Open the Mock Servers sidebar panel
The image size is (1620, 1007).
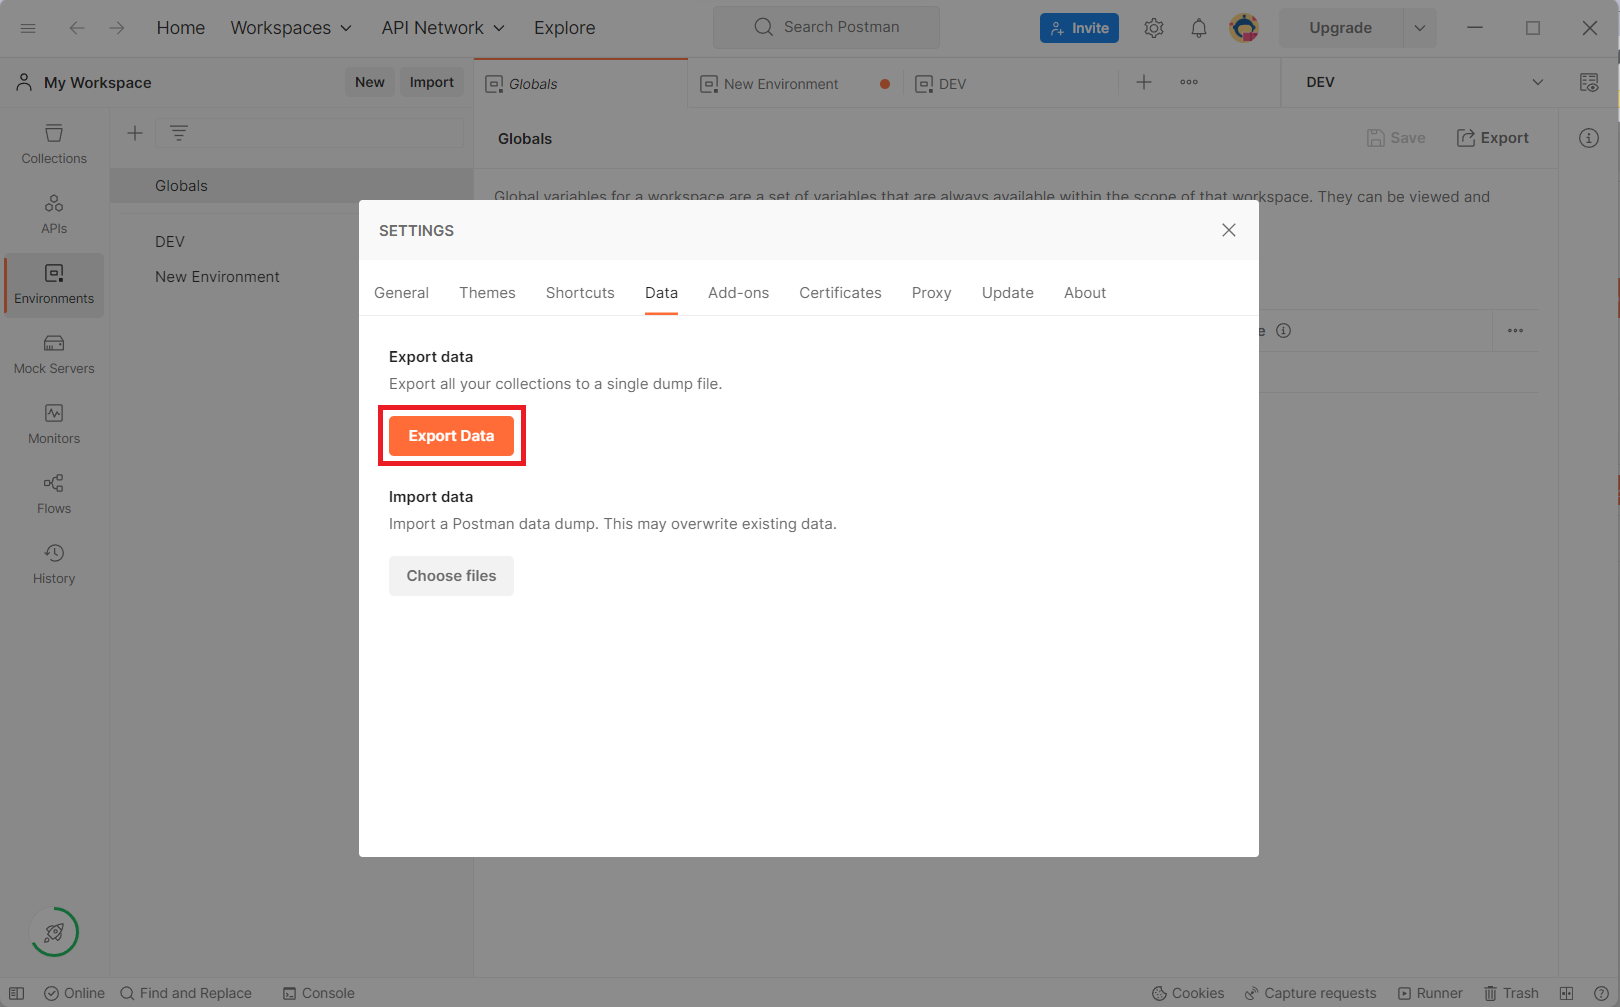[x=54, y=355]
